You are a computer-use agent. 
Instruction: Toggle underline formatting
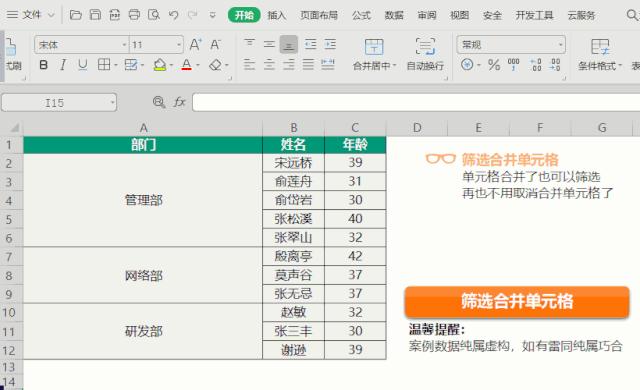coord(82,64)
